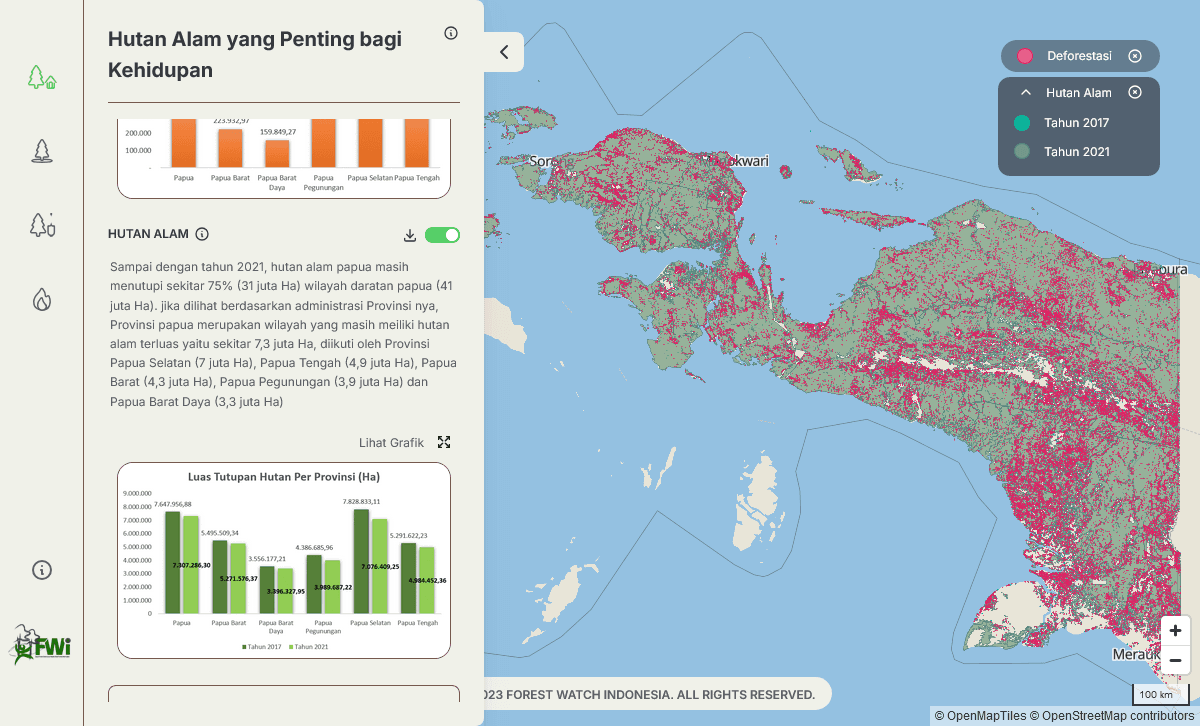1200x726 pixels.
Task: Collapse the left panel with the arrow
Action: click(x=505, y=52)
